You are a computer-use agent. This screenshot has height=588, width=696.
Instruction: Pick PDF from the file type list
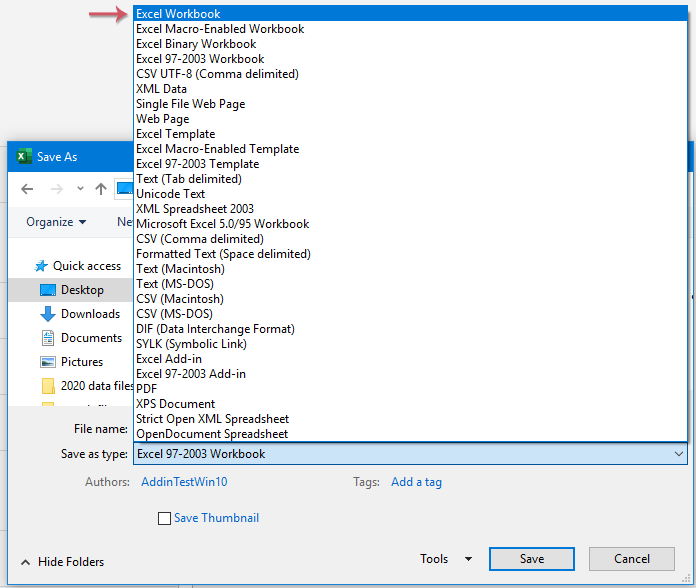[147, 389]
